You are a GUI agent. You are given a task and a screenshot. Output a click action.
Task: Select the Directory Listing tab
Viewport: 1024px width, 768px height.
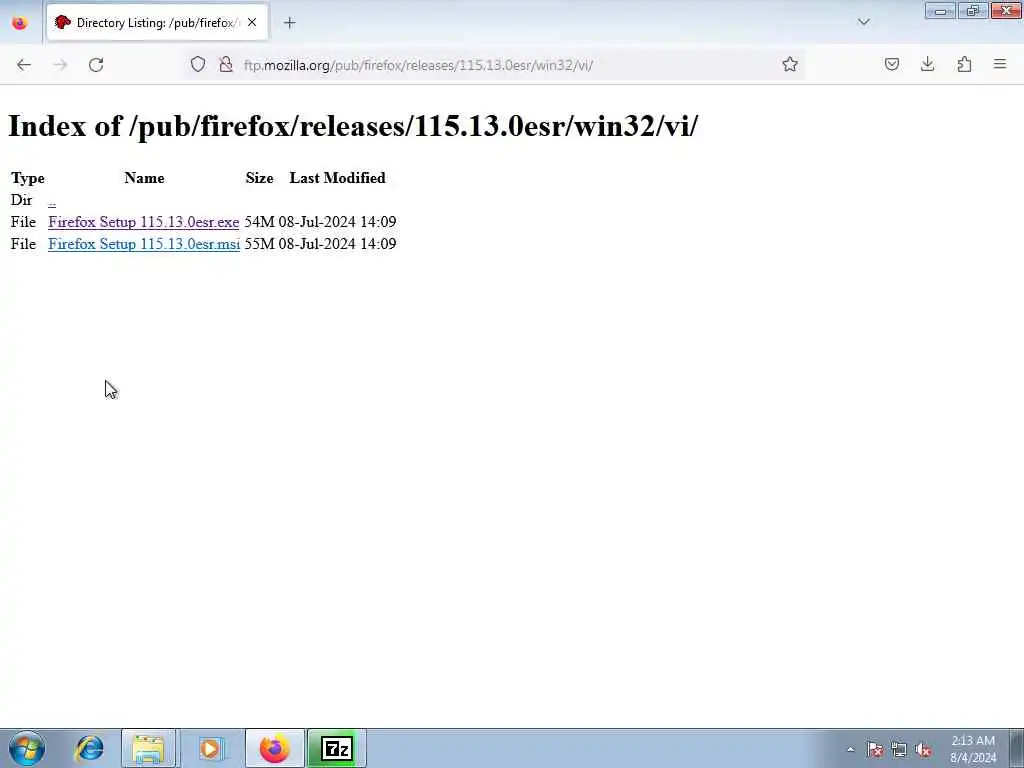[157, 23]
